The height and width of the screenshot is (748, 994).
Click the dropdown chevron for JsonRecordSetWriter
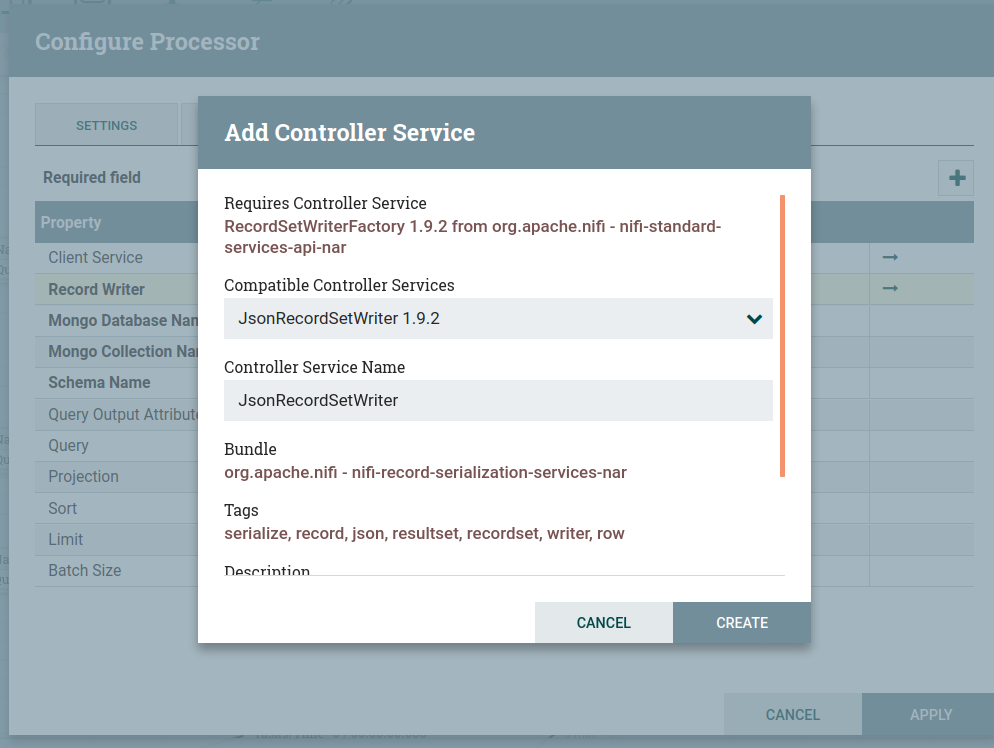pos(754,319)
